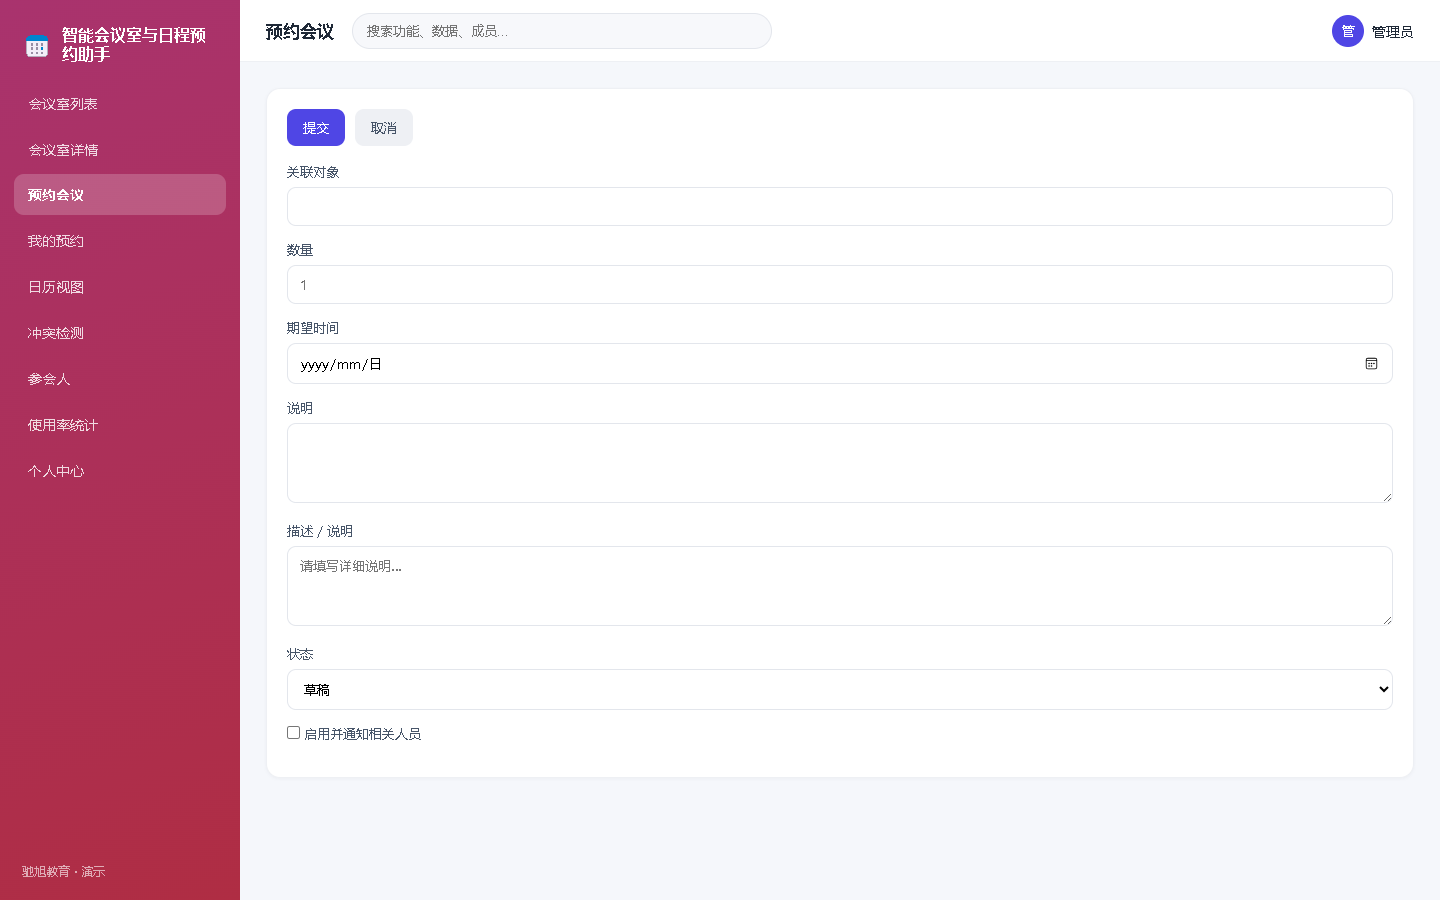Open the date picker calendar icon
Viewport: 1440px width, 900px height.
(1371, 364)
